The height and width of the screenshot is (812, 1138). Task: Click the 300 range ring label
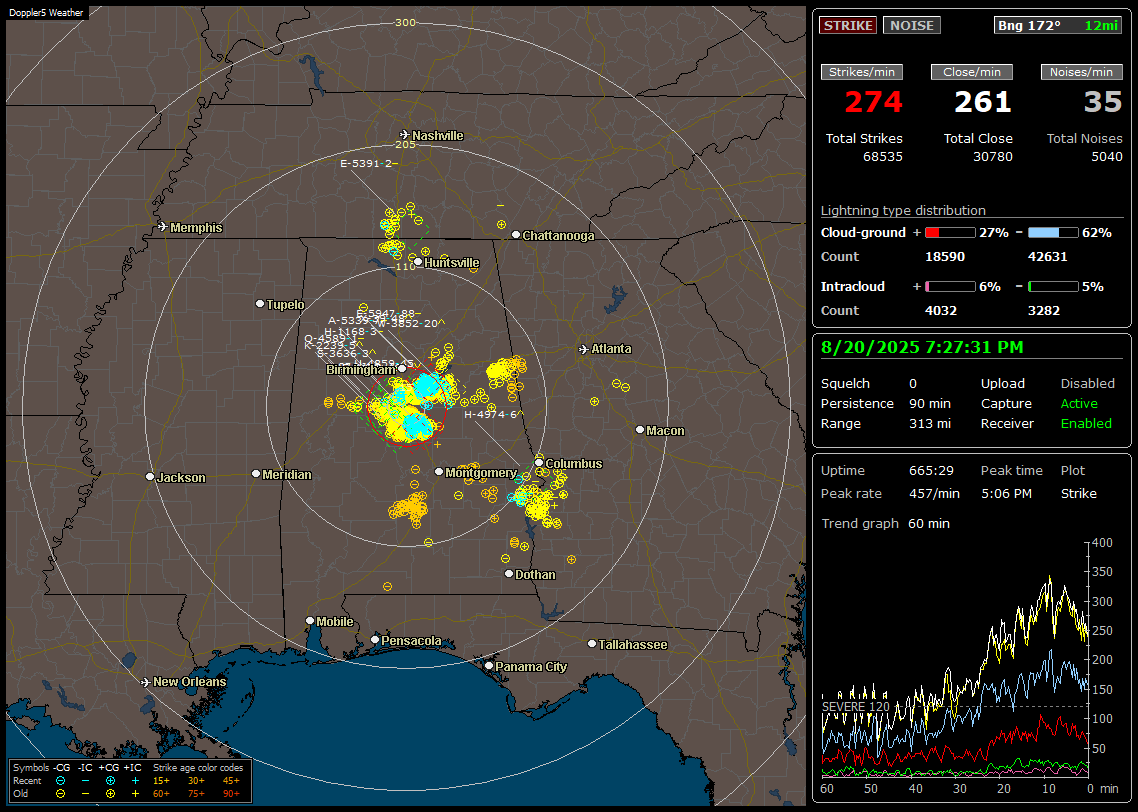coord(405,22)
